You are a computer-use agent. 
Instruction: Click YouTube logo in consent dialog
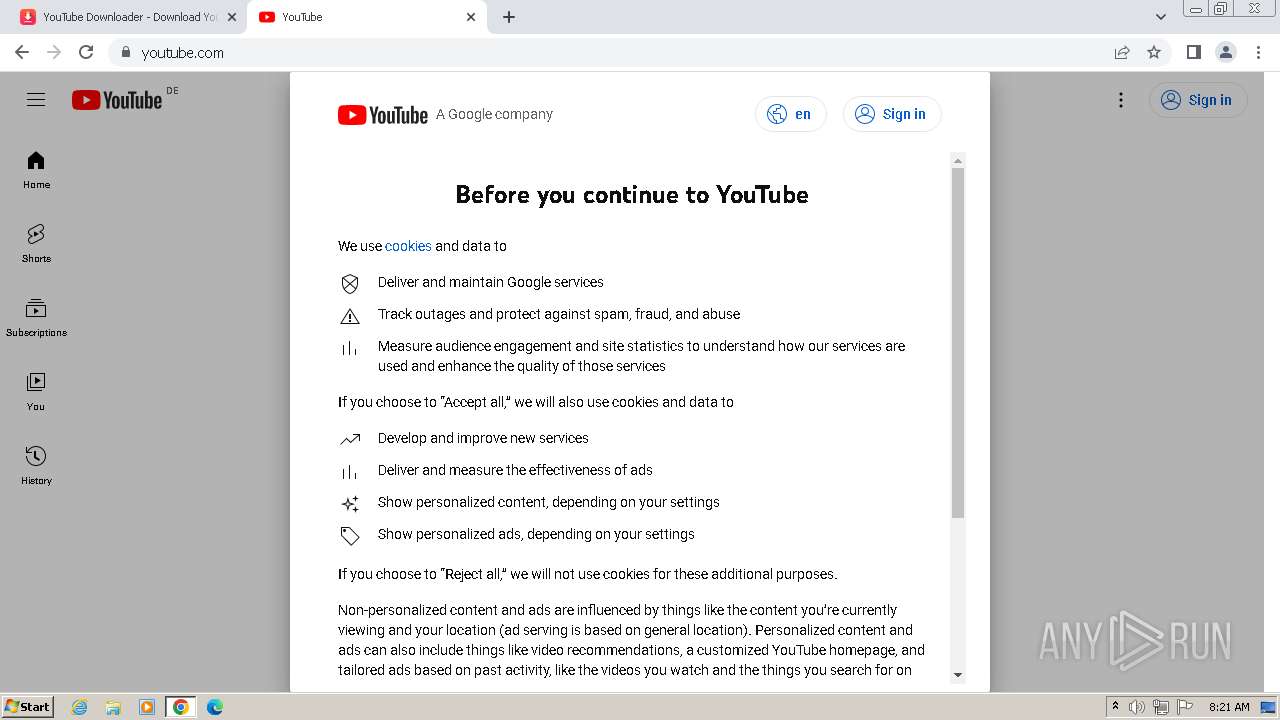[383, 115]
